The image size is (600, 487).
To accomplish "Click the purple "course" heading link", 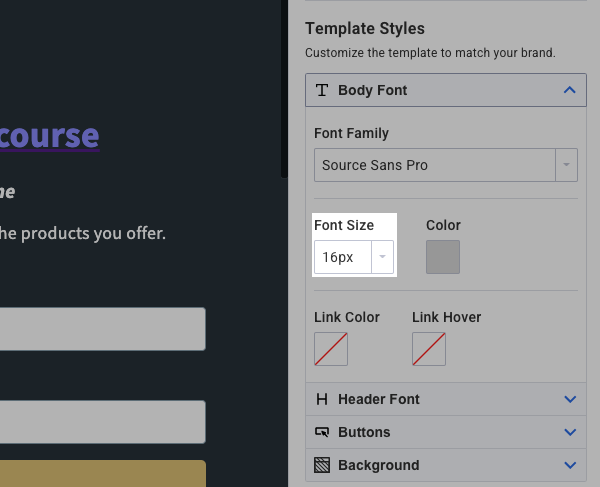I will (50, 135).
